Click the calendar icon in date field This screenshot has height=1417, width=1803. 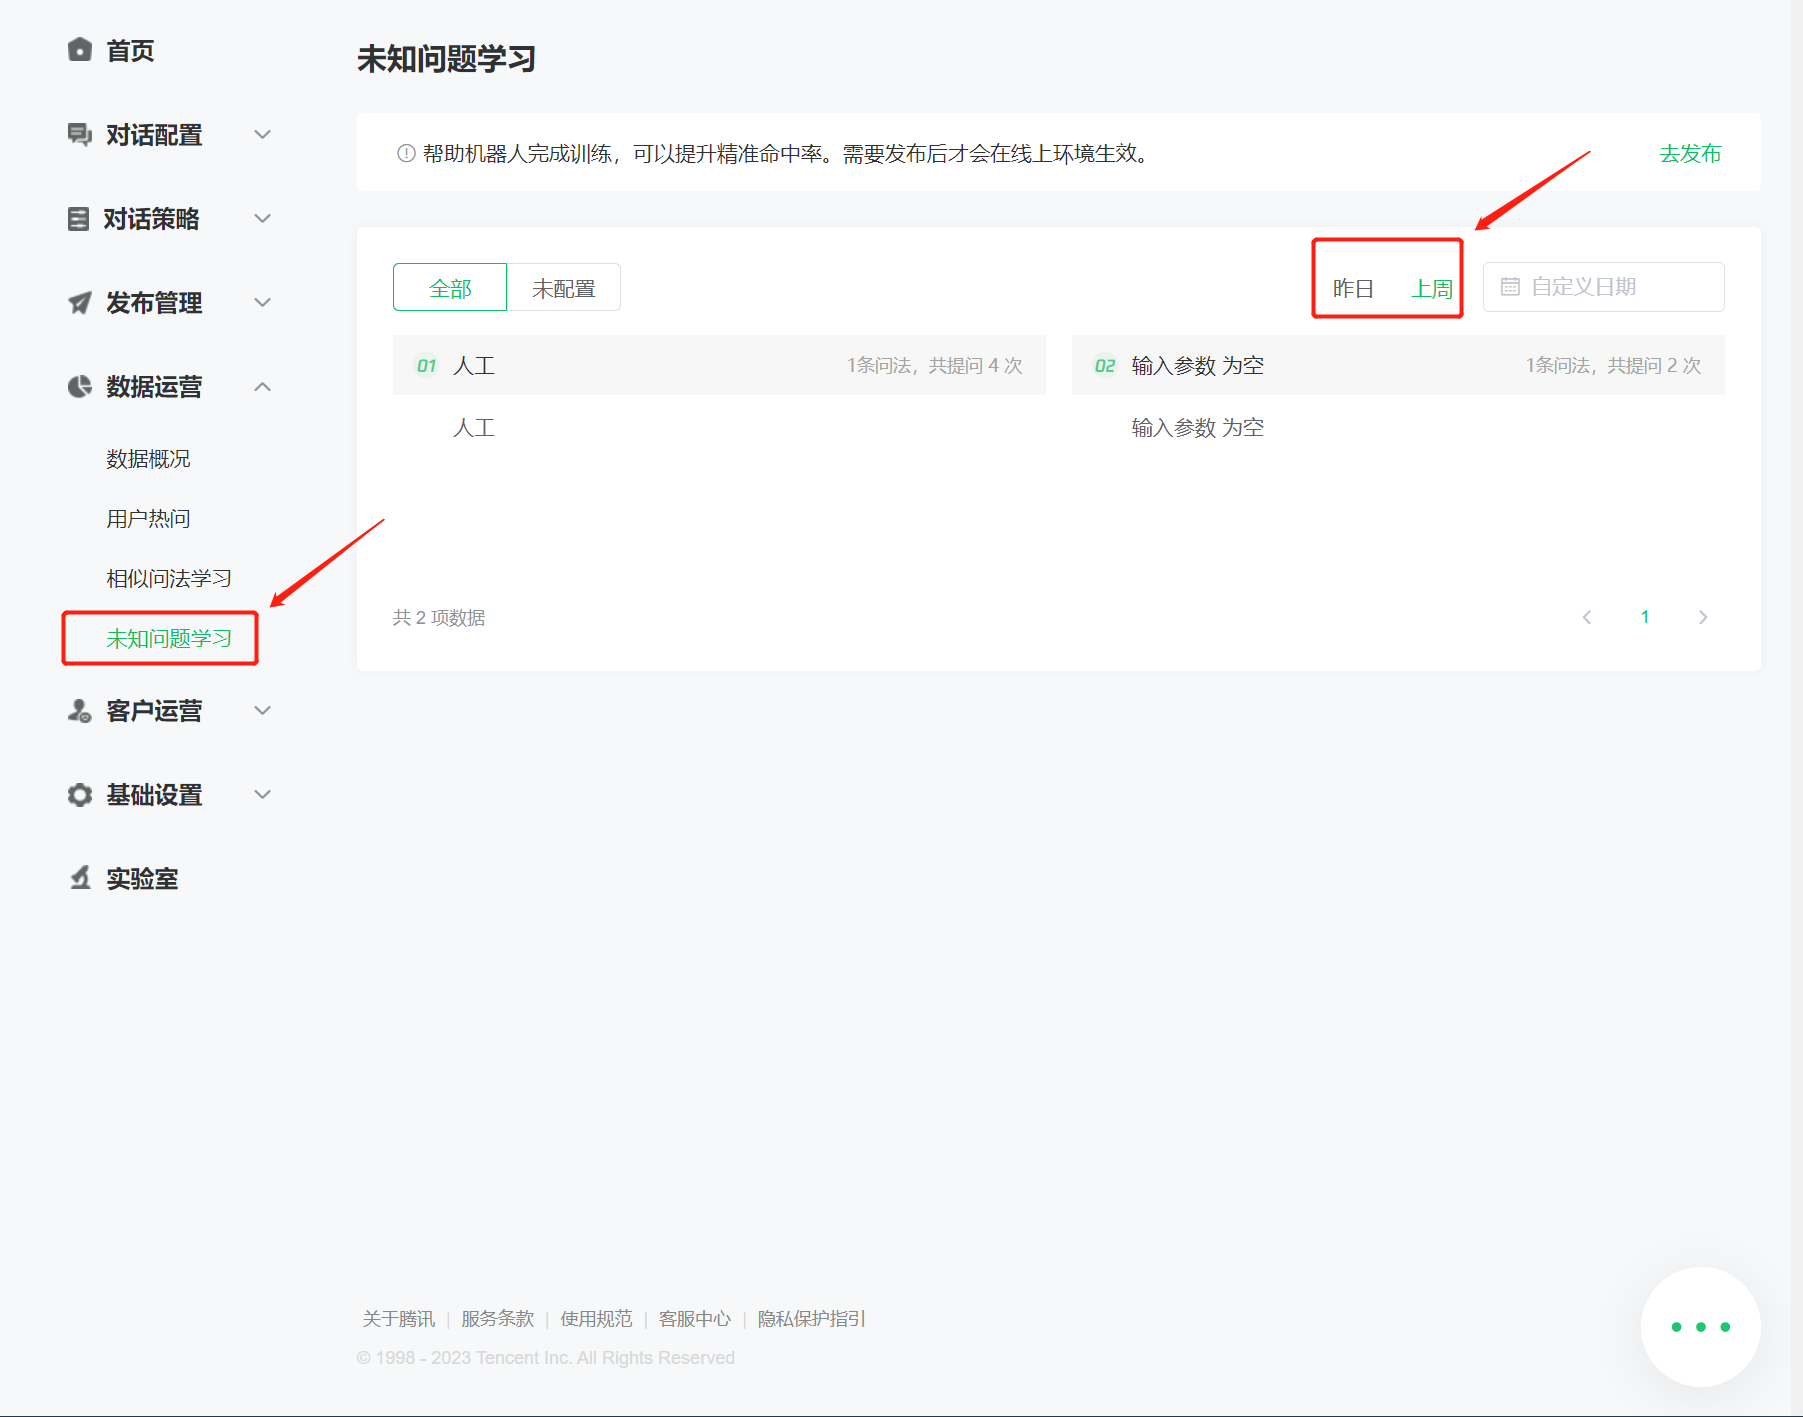pyautogui.click(x=1510, y=287)
